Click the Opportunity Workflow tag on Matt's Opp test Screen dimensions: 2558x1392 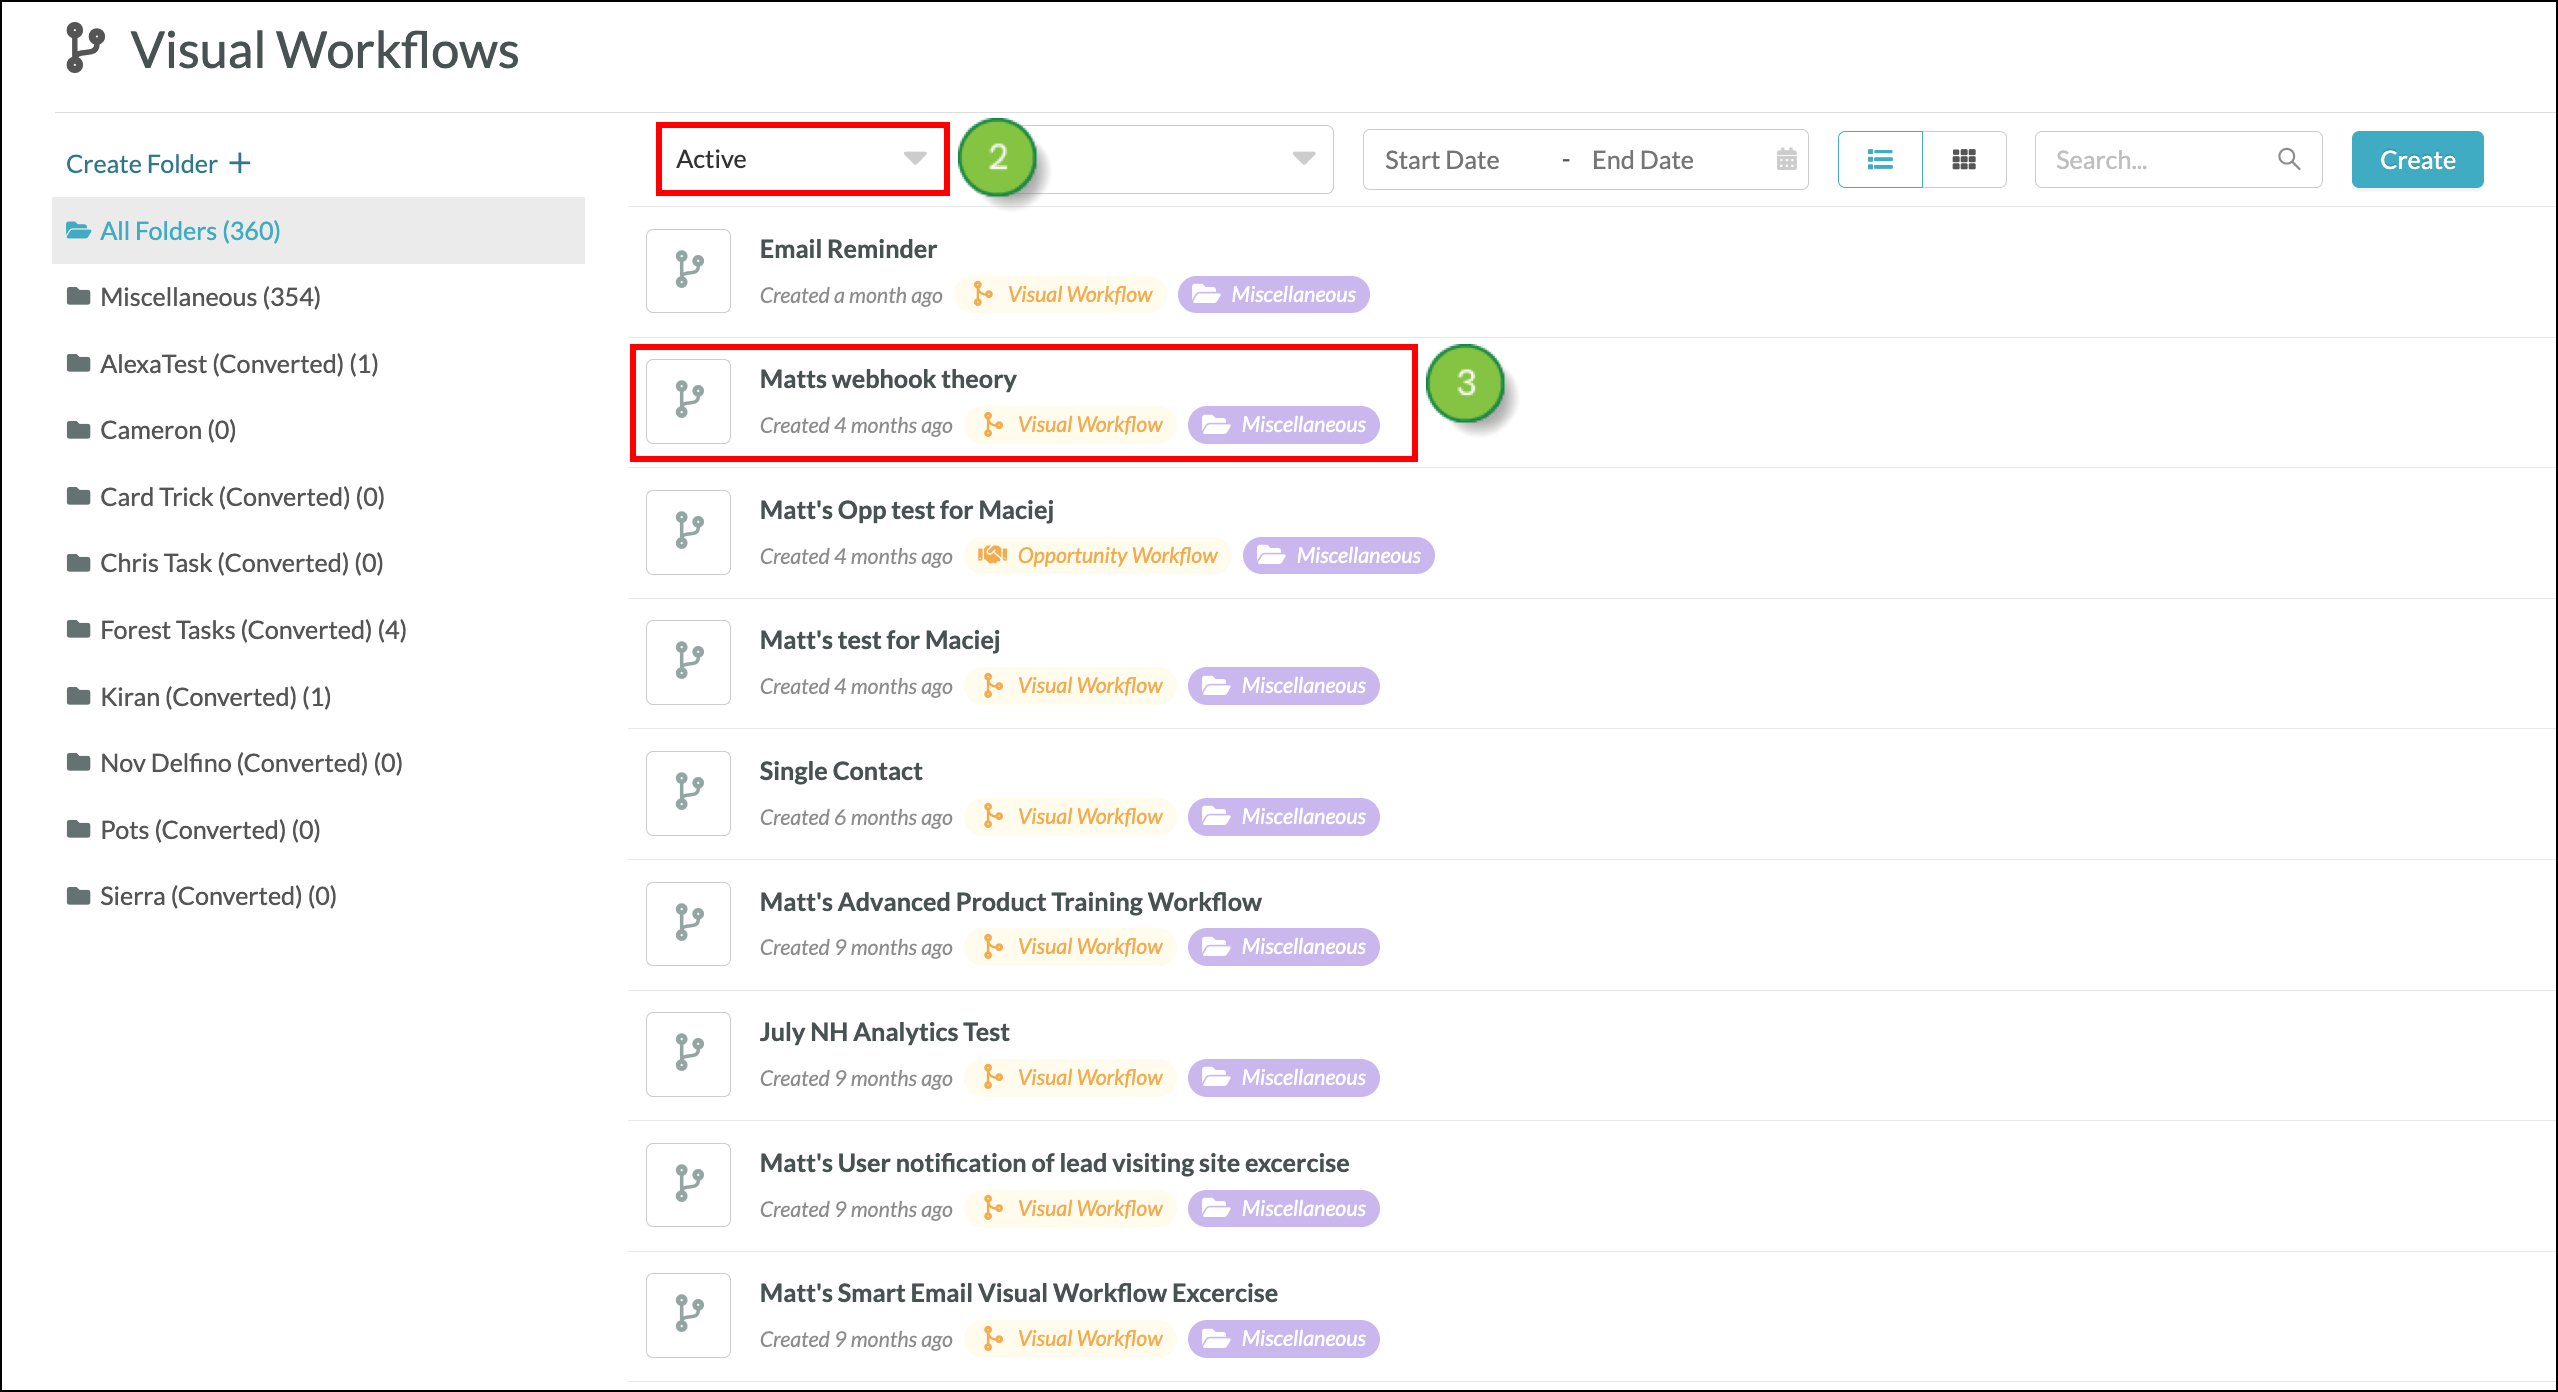tap(1099, 556)
